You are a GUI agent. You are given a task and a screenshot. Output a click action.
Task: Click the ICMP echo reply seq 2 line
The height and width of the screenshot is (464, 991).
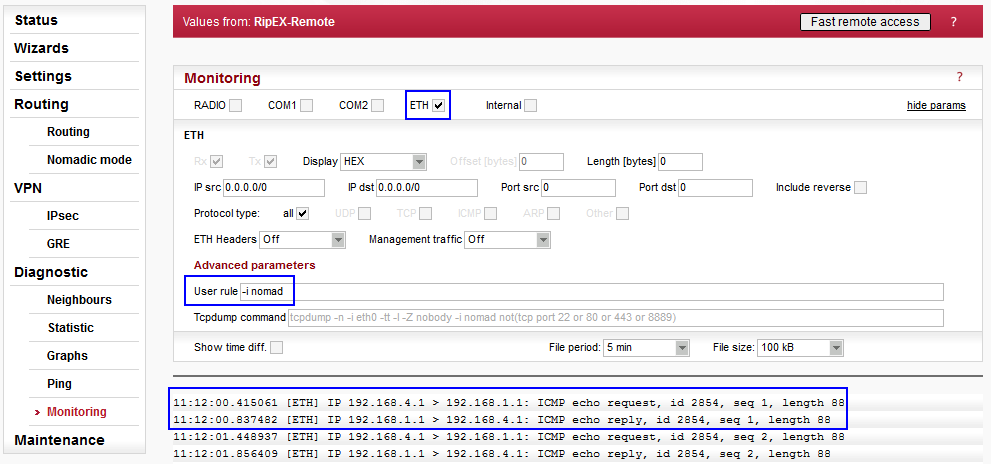501,454
